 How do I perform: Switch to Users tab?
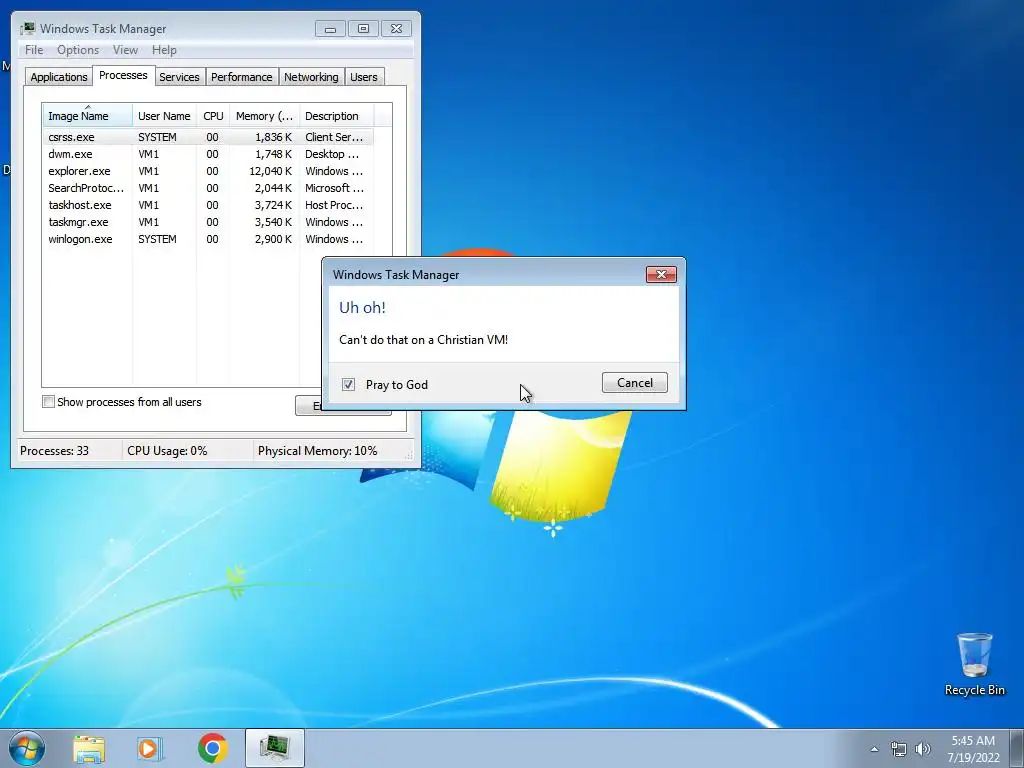click(363, 77)
